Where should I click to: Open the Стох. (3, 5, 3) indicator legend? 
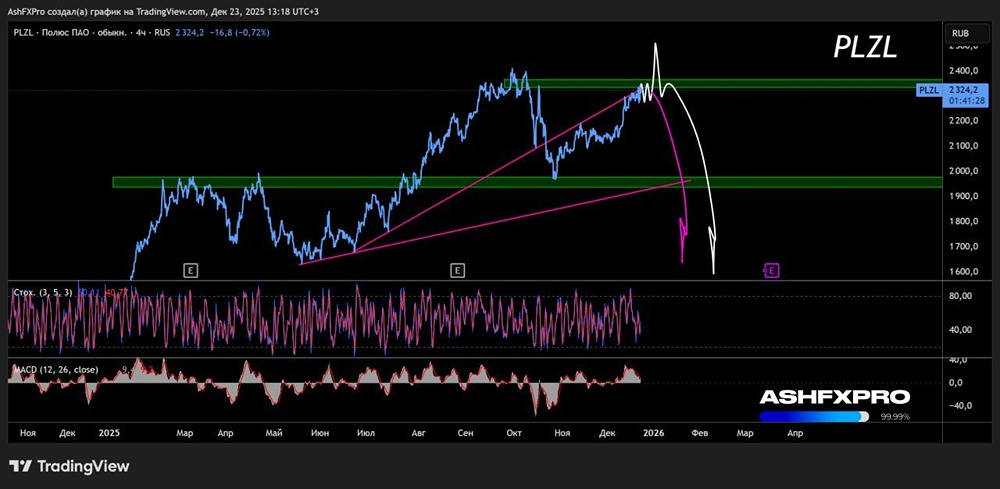pyautogui.click(x=43, y=291)
